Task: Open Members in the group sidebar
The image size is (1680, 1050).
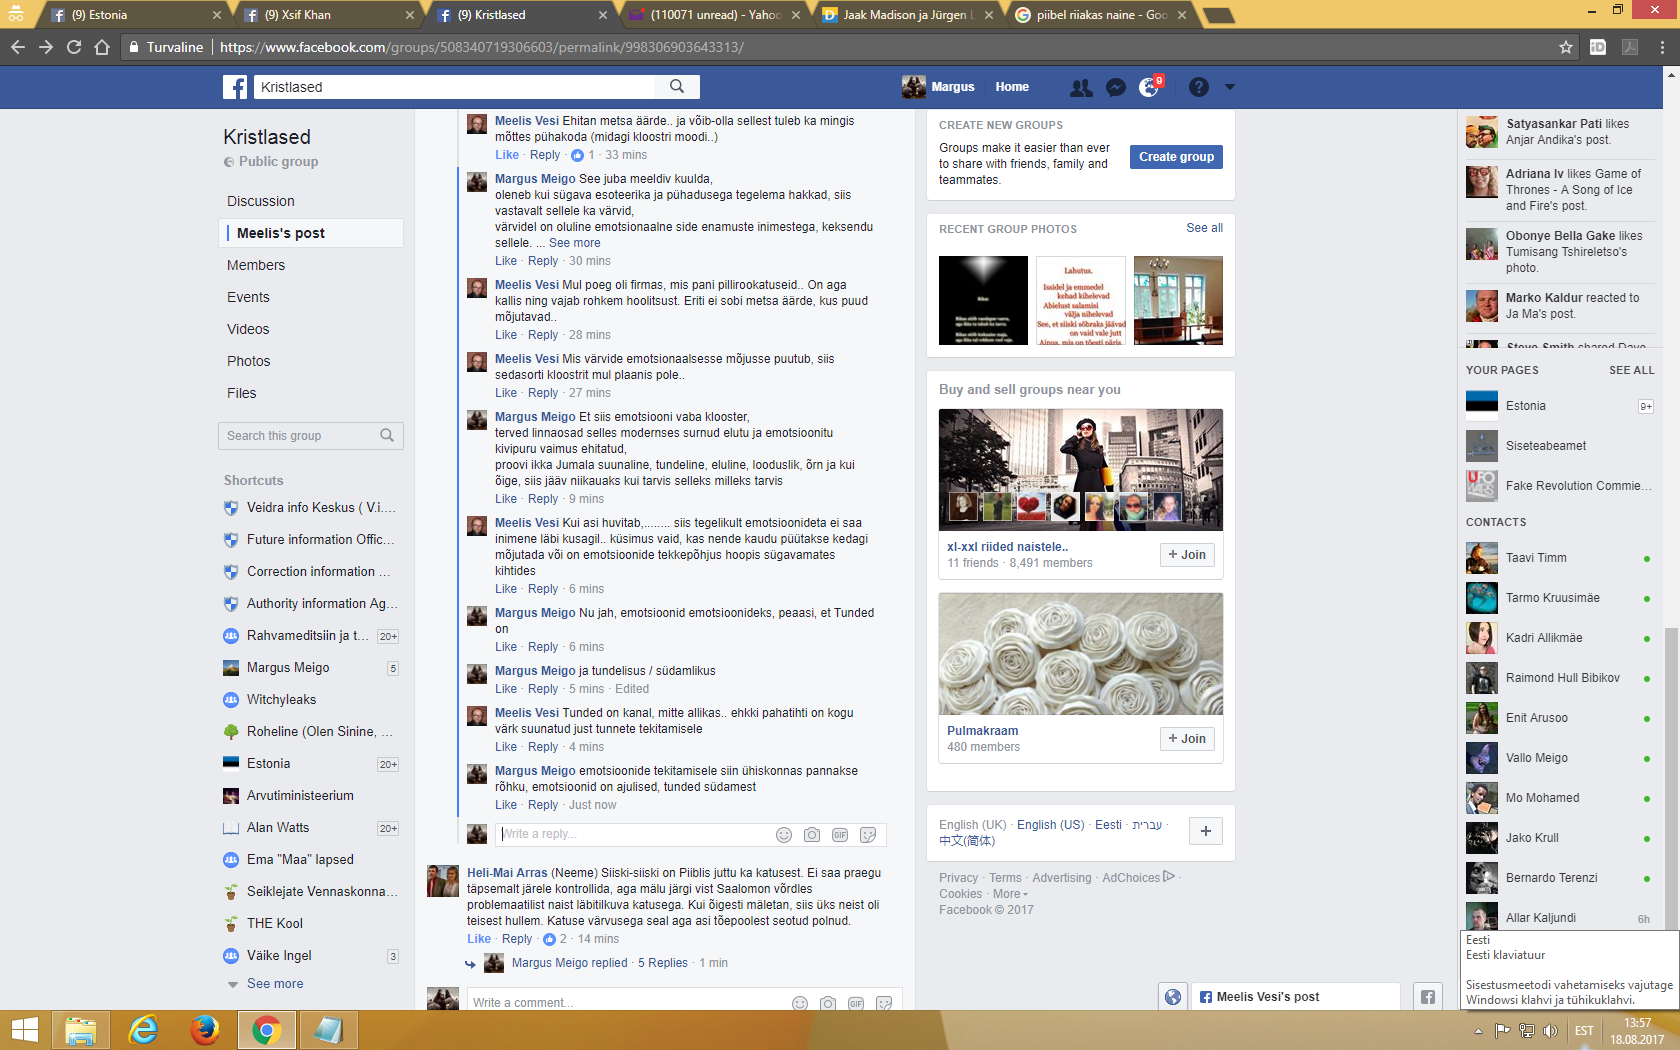Action: pyautogui.click(x=256, y=265)
